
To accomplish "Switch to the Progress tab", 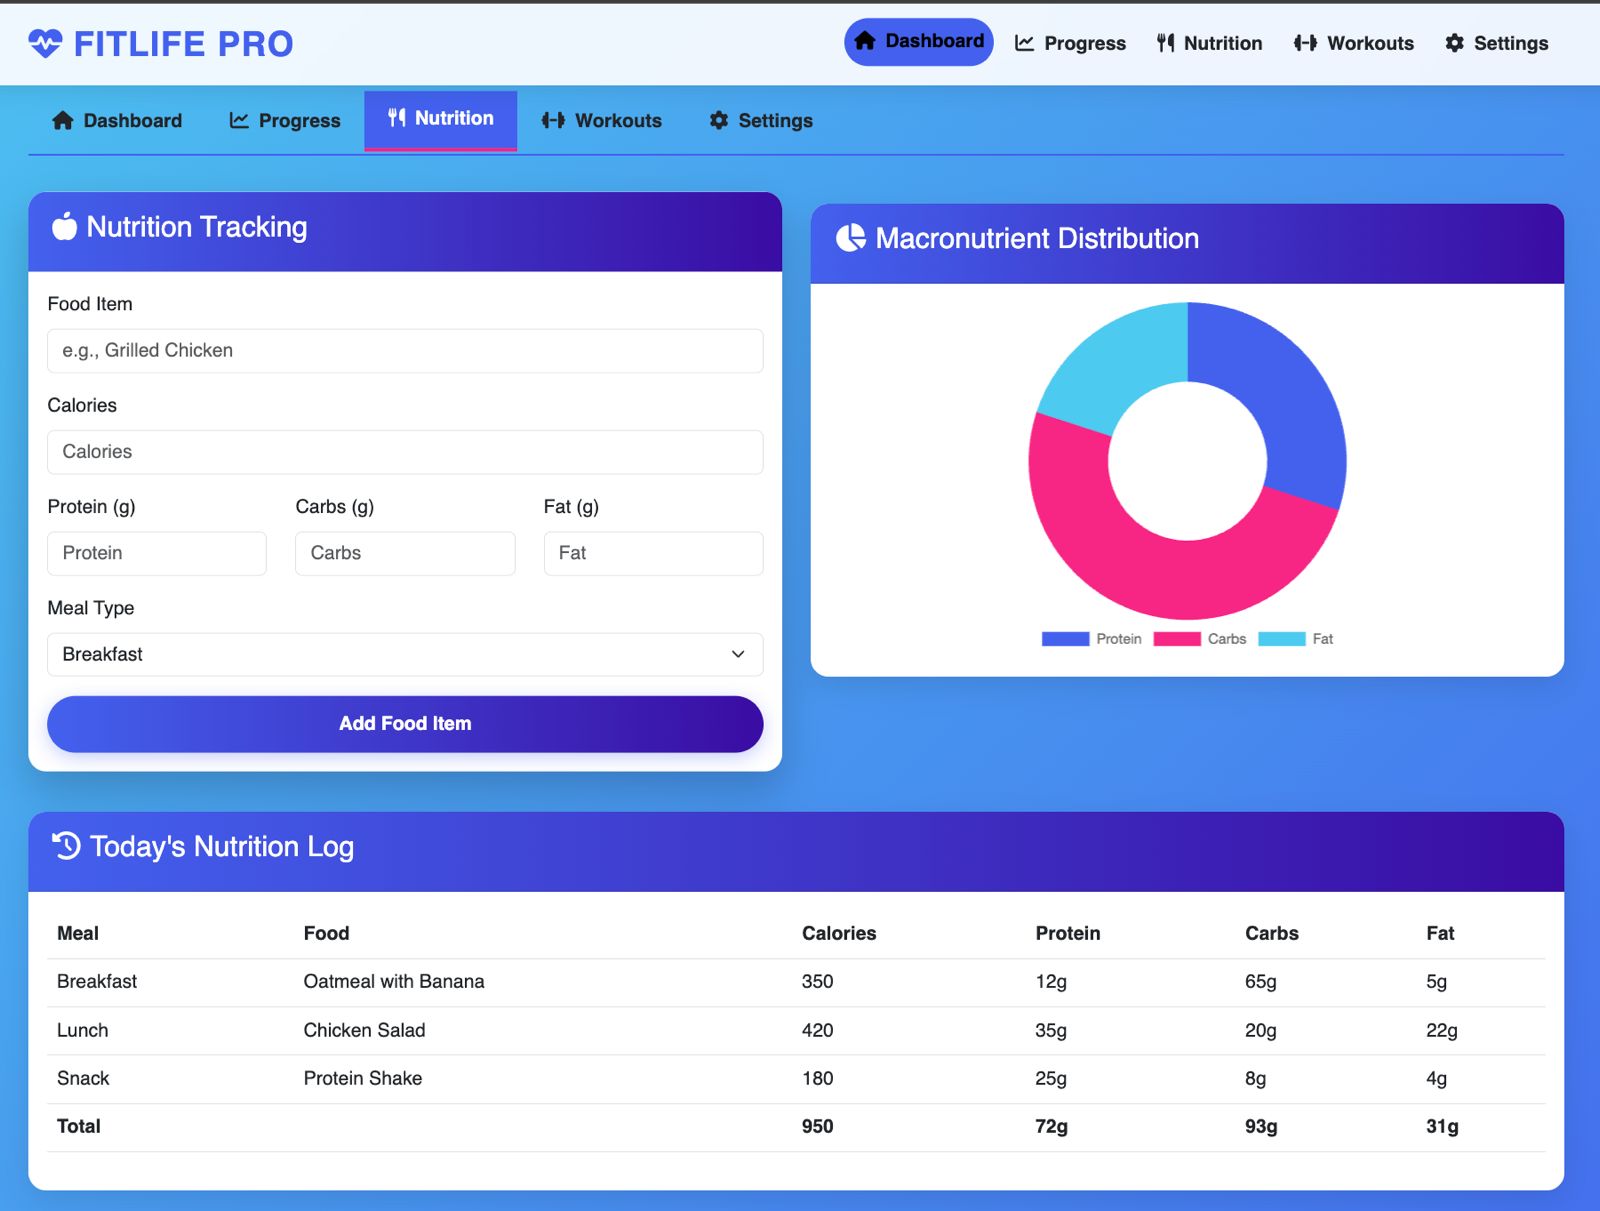I will coord(285,120).
